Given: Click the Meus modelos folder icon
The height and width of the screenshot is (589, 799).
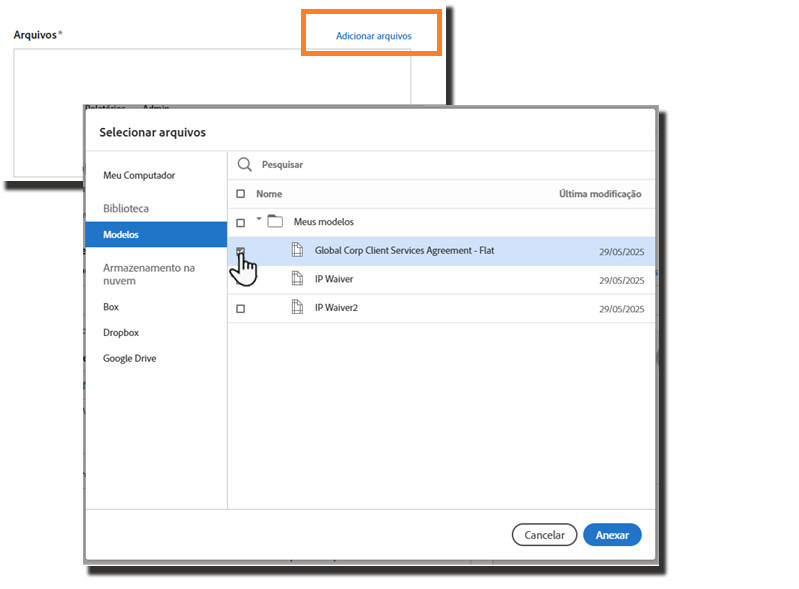Looking at the screenshot, I should (275, 222).
